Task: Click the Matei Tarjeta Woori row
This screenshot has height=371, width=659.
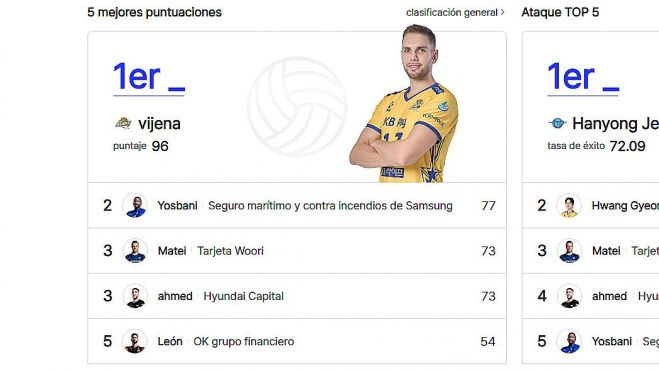Action: [297, 251]
